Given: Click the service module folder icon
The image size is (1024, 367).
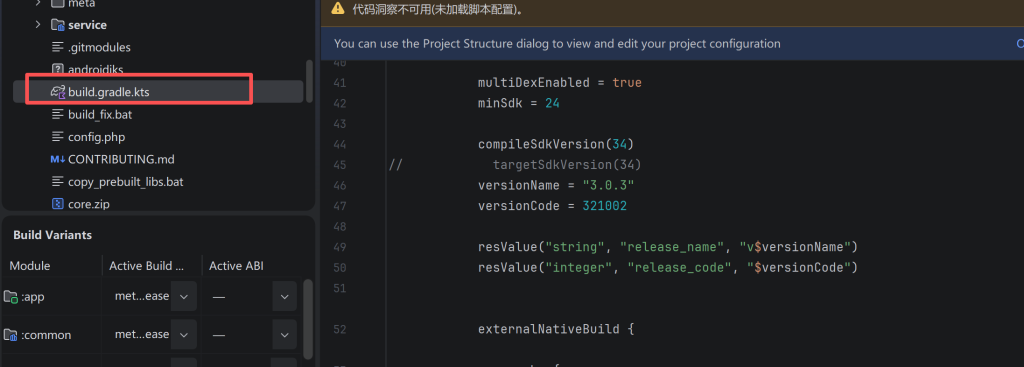Looking at the screenshot, I should click(57, 25).
